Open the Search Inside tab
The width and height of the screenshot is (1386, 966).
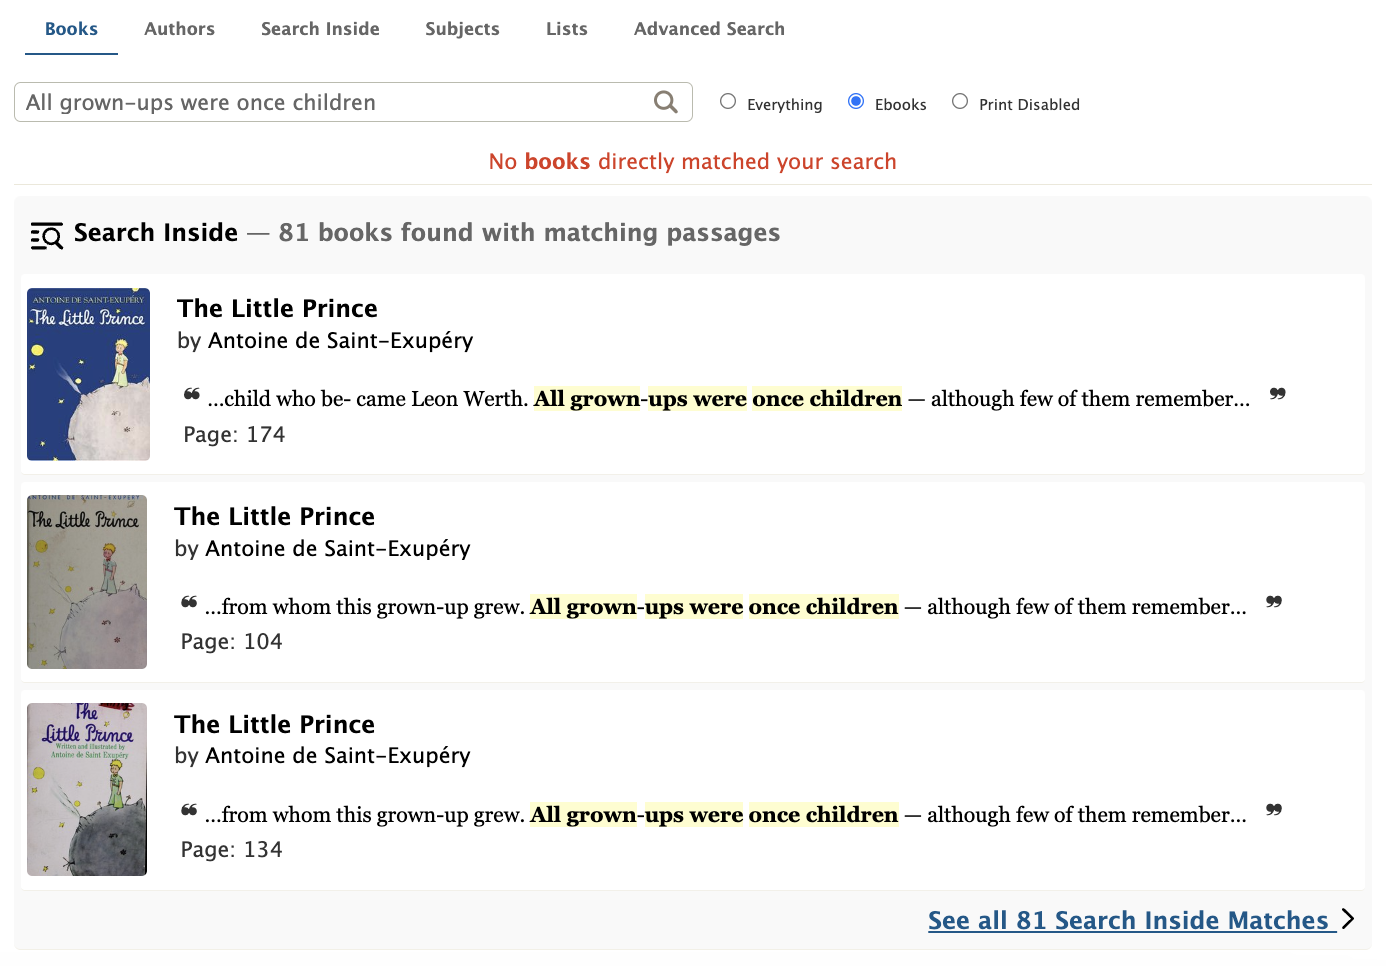click(x=320, y=29)
